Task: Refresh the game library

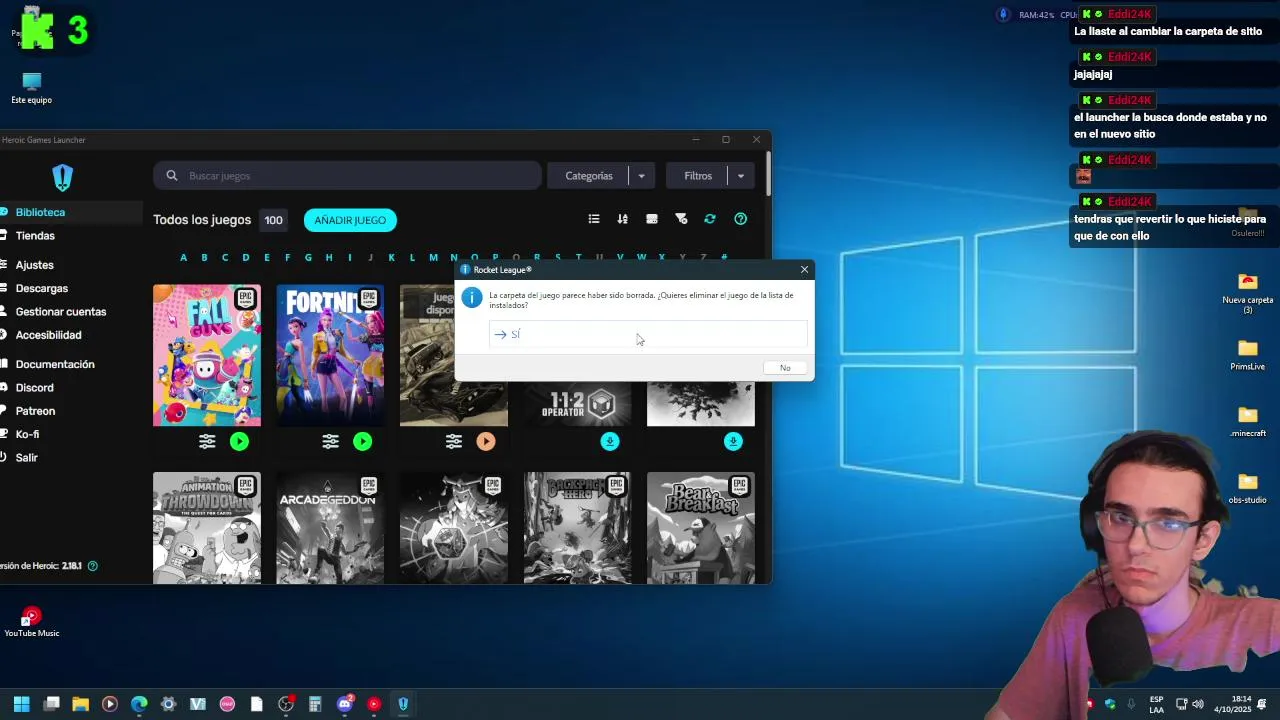Action: pos(710,219)
